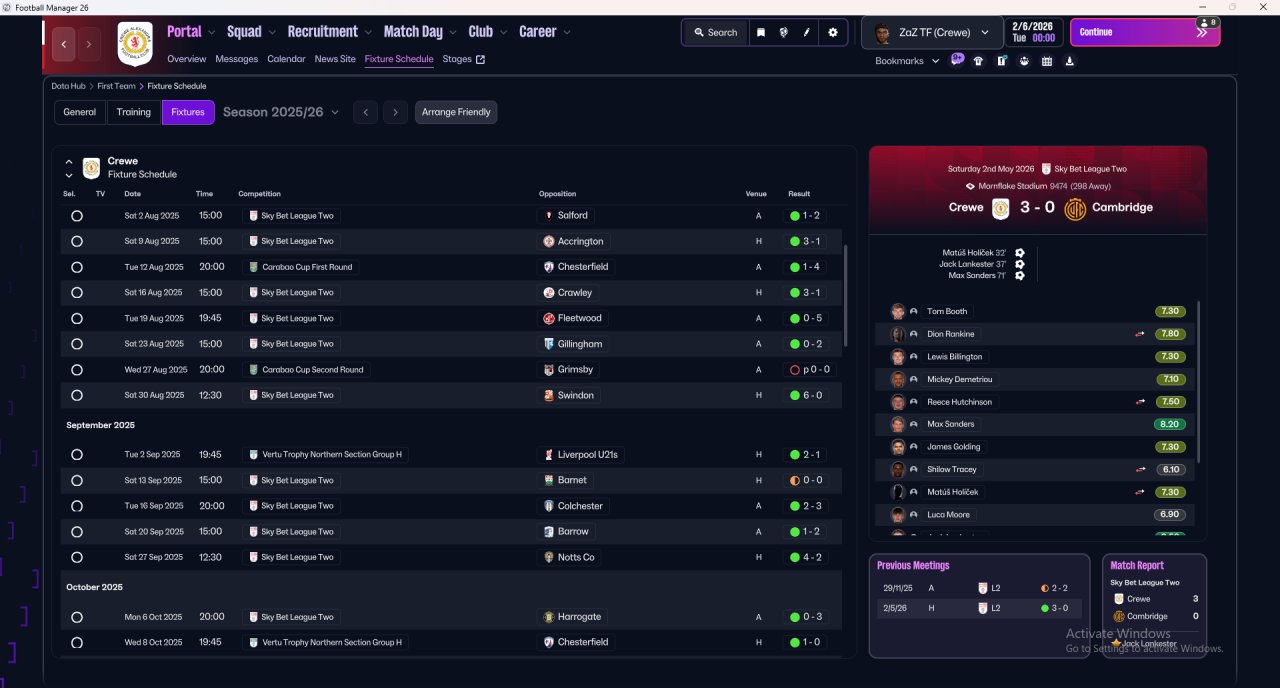This screenshot has height=688, width=1280.
Task: Go to the previous season with the arrow
Action: tap(366, 112)
